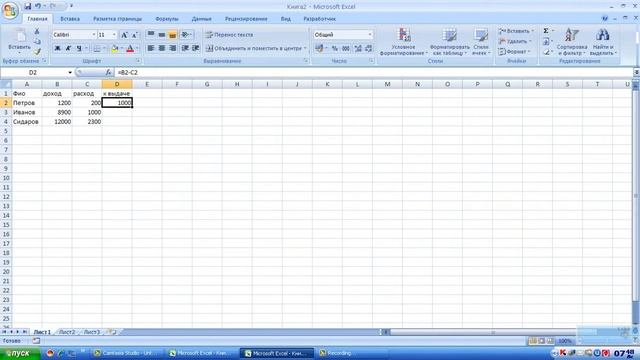Open Объединить и поместить в центре dropdown arrow
The image size is (640, 360).
click(305, 49)
